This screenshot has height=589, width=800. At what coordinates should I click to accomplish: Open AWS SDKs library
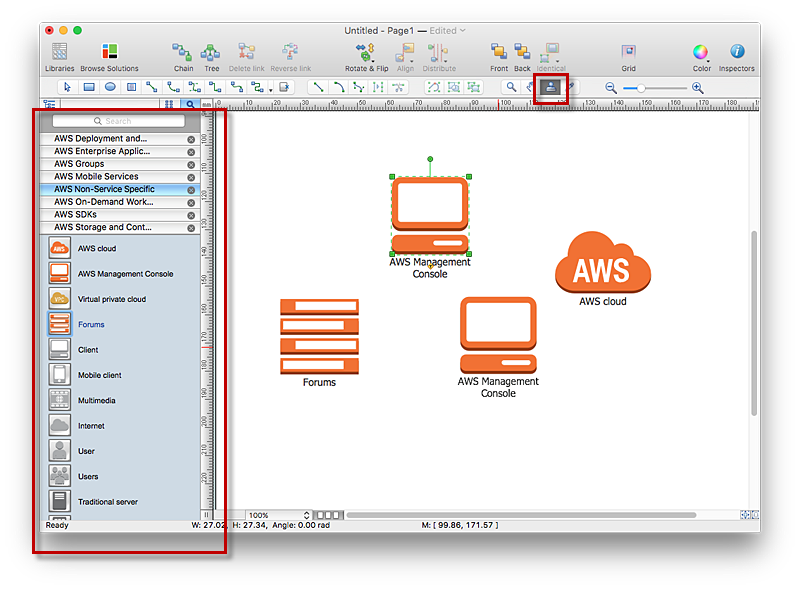coord(118,215)
